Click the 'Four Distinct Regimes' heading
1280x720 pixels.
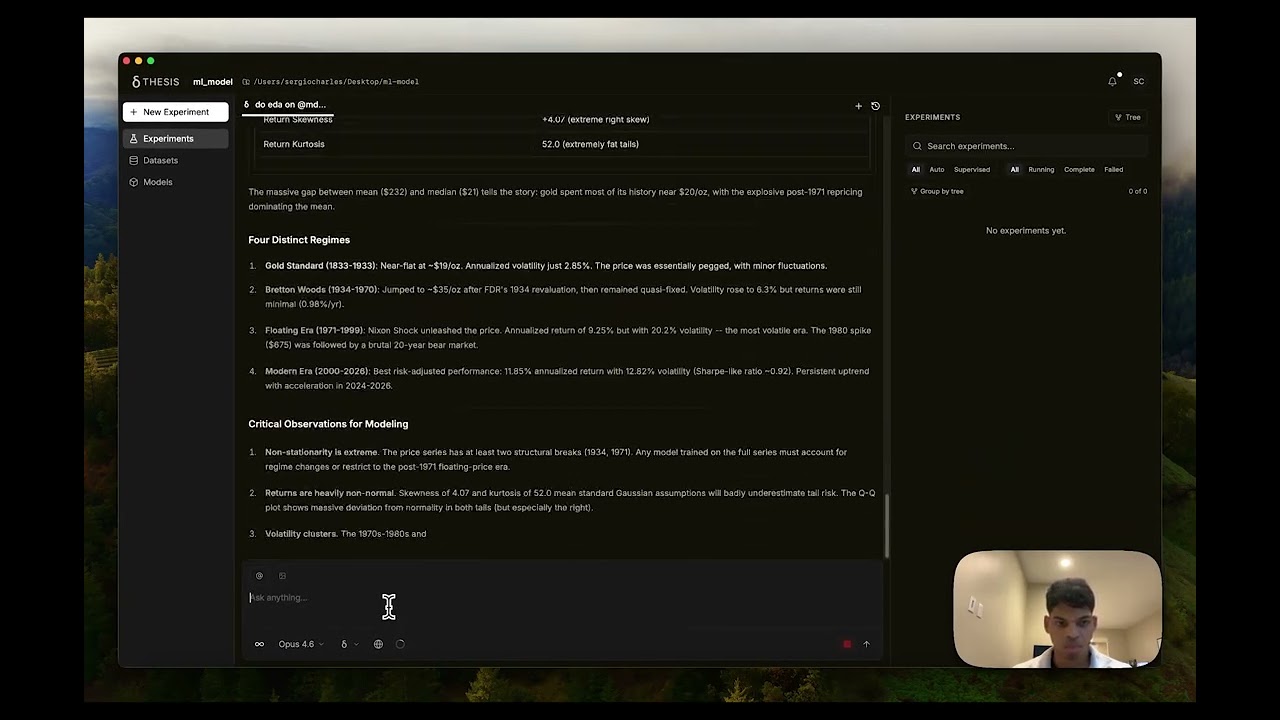[299, 240]
